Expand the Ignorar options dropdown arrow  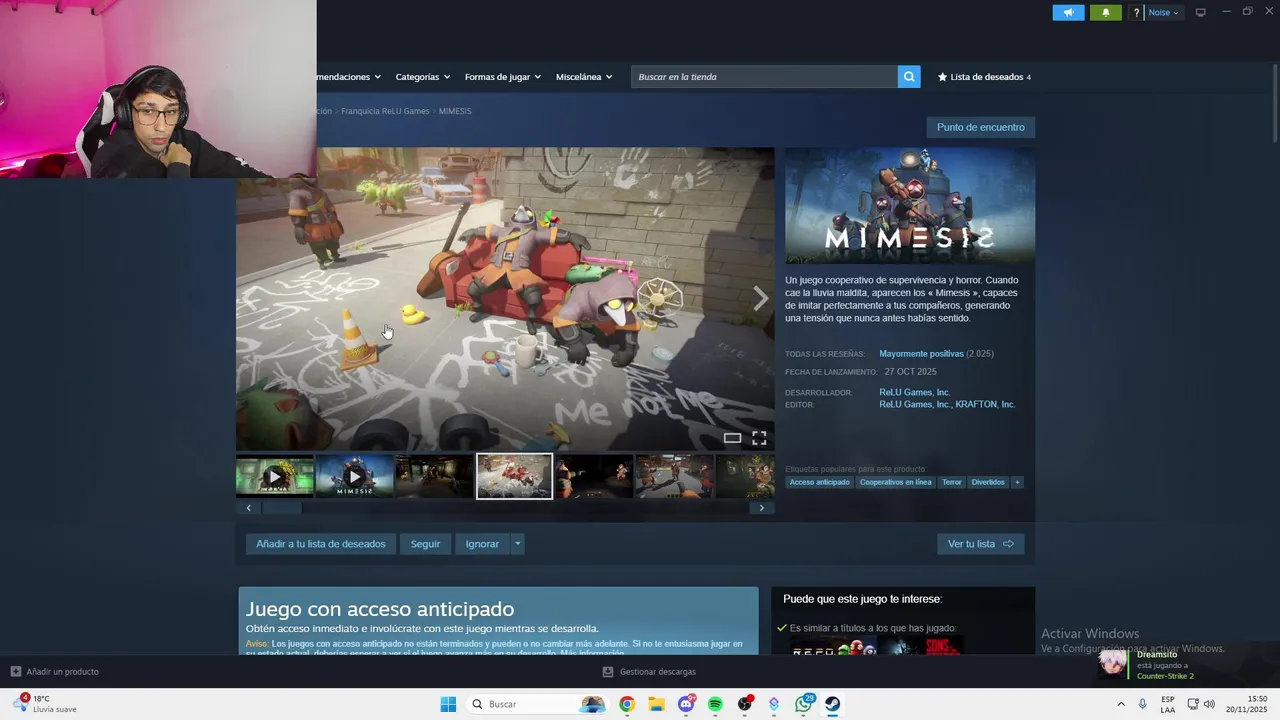pos(517,544)
